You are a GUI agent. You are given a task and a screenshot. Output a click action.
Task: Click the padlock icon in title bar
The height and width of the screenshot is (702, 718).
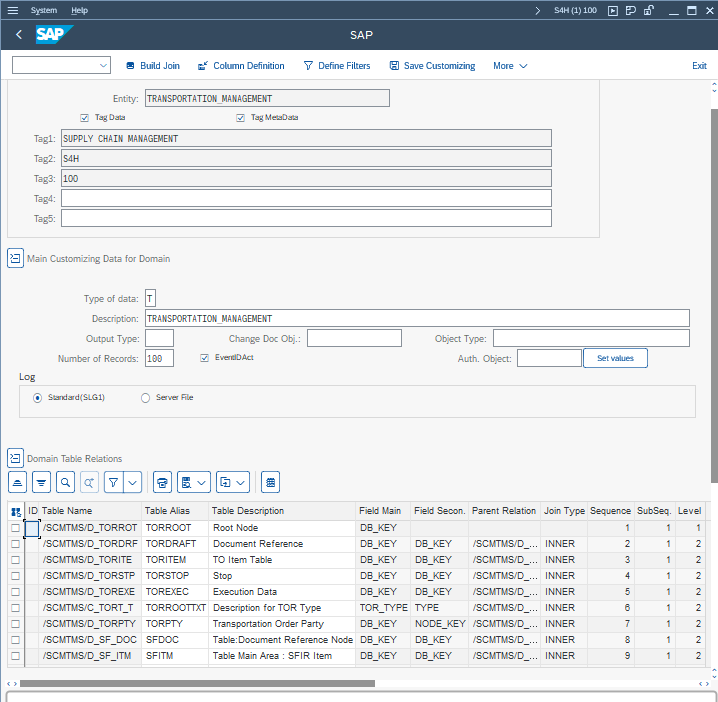coord(649,10)
